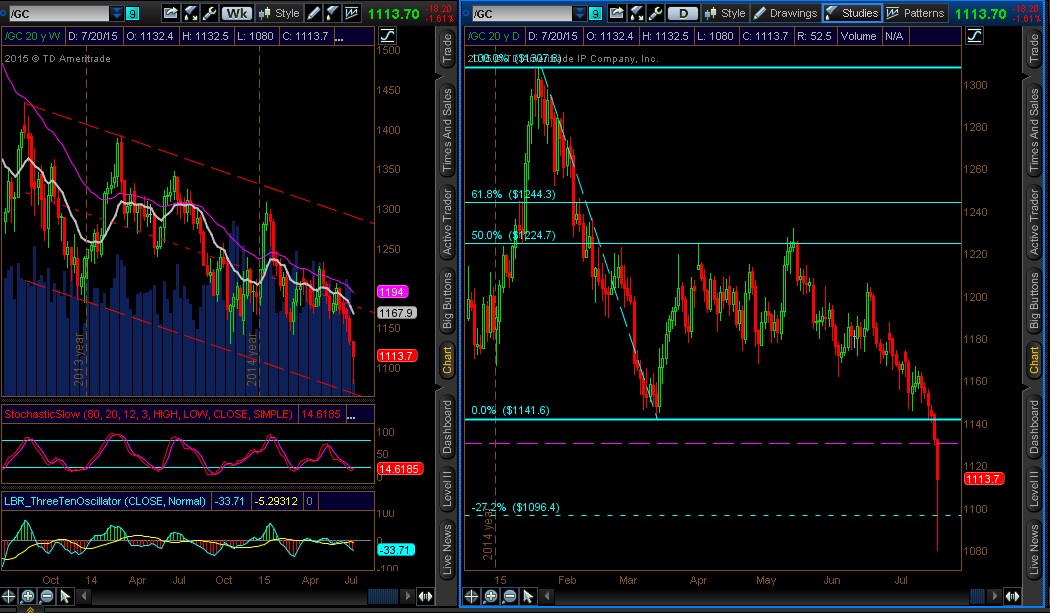
Task: Click the expand-width icon below the left chart
Action: (x=425, y=596)
